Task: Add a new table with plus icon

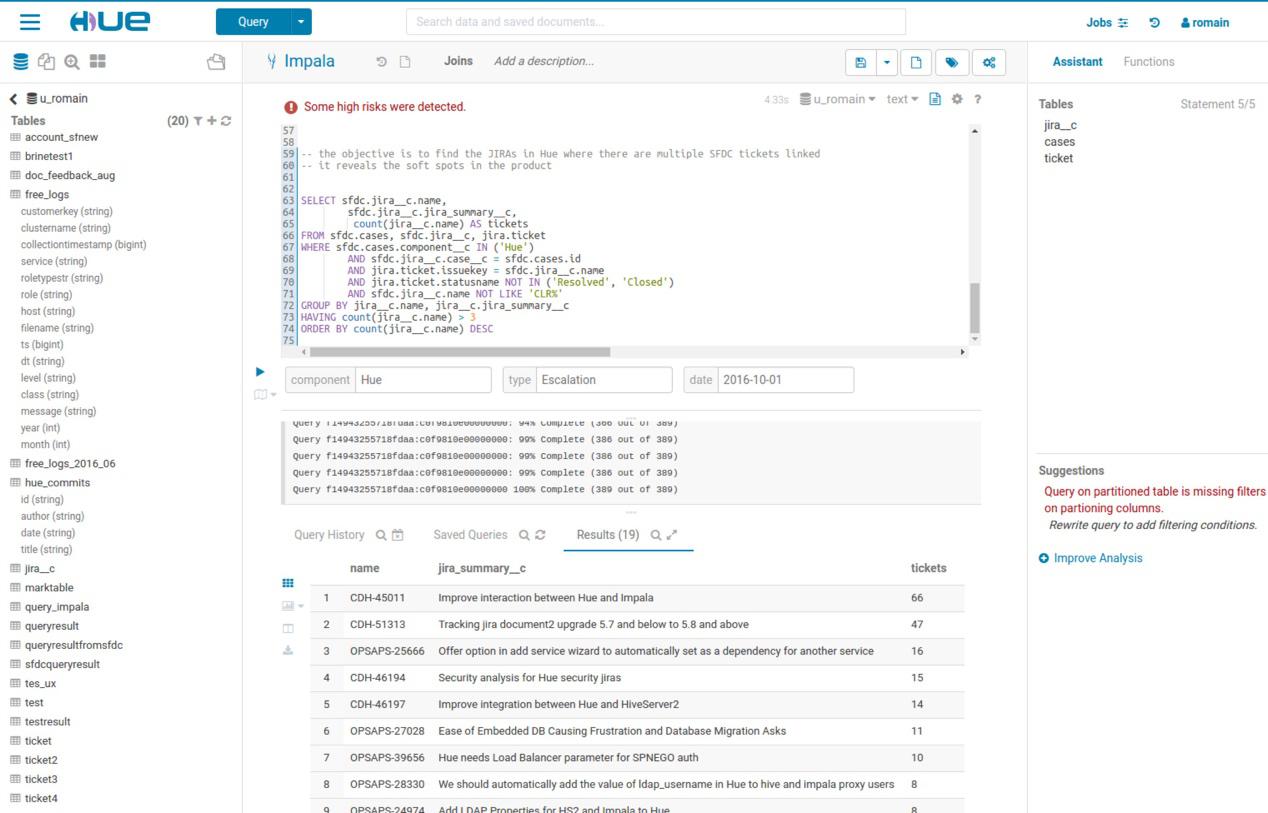Action: (x=212, y=121)
